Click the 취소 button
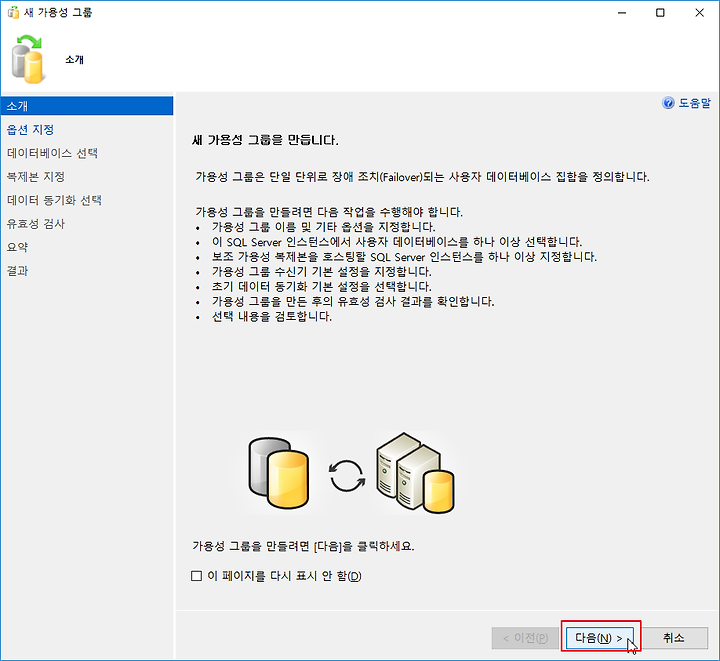Viewport: 720px width, 661px height. tap(674, 638)
